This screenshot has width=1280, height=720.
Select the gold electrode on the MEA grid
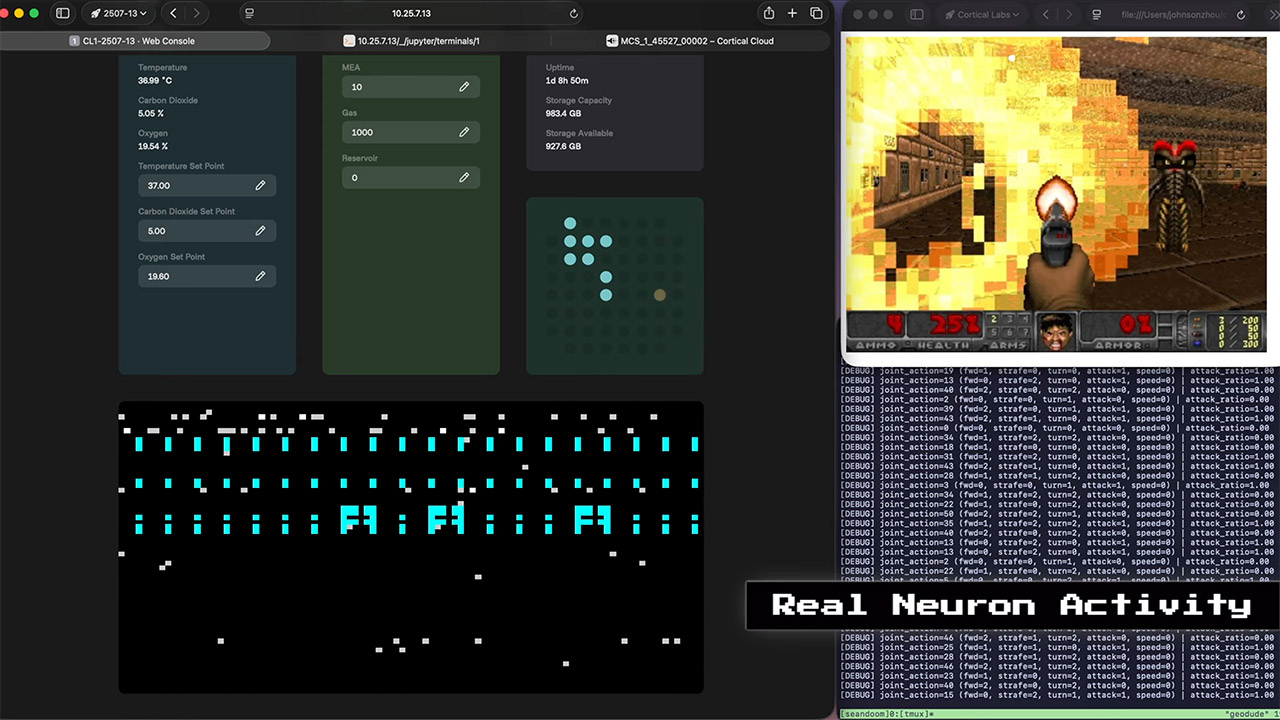(659, 294)
